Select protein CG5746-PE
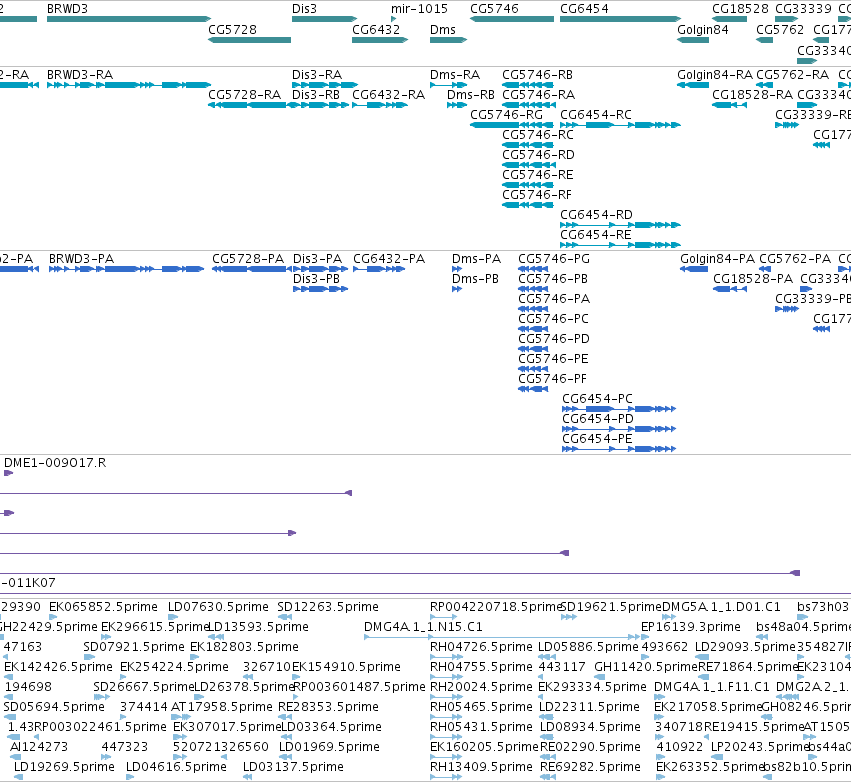The image size is (851, 782). tap(533, 369)
